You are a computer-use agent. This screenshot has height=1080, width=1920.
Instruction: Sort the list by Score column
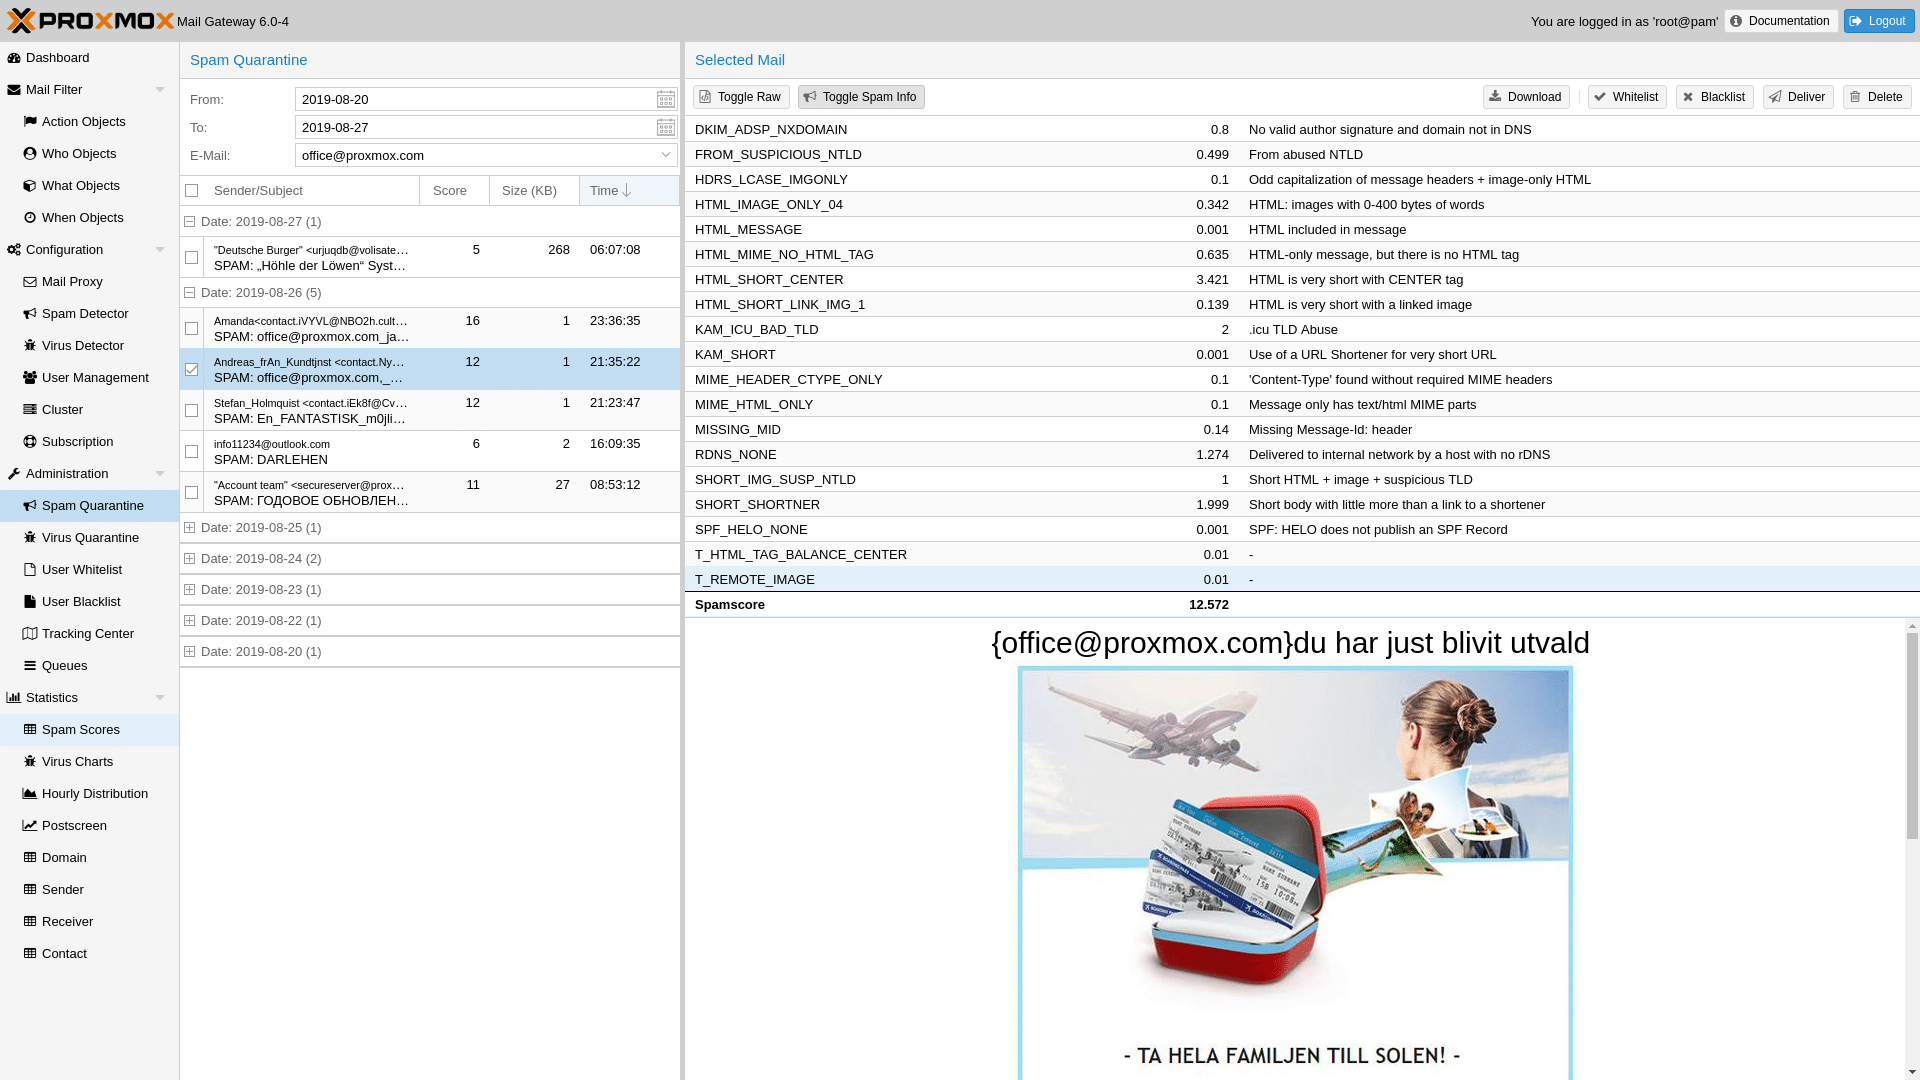[450, 191]
